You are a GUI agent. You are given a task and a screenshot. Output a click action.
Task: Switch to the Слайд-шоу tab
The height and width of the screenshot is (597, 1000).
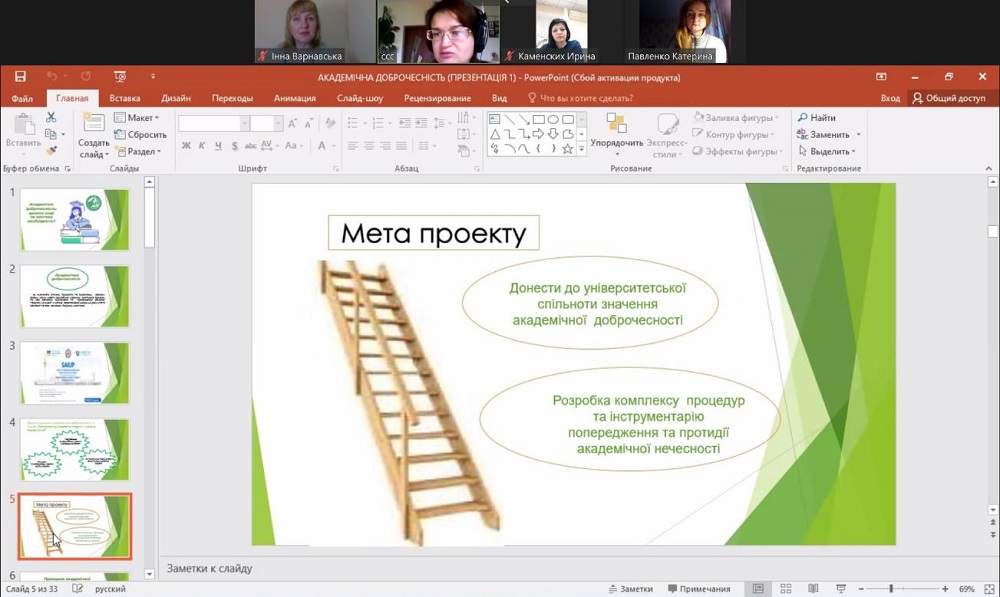tap(360, 98)
